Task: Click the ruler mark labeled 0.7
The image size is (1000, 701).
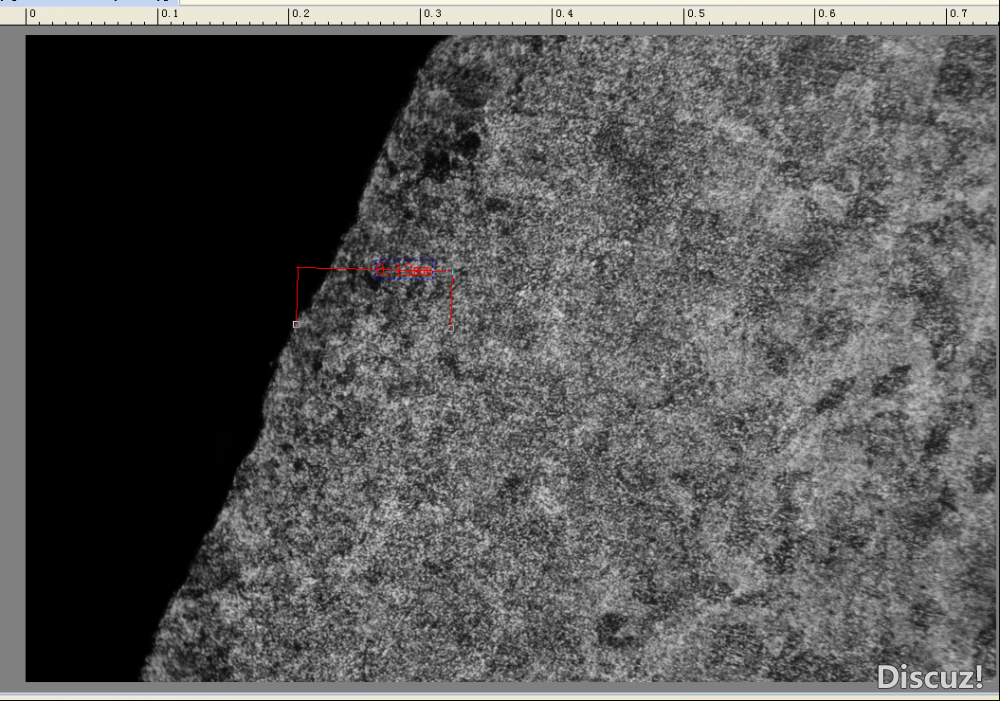Action: coord(959,13)
